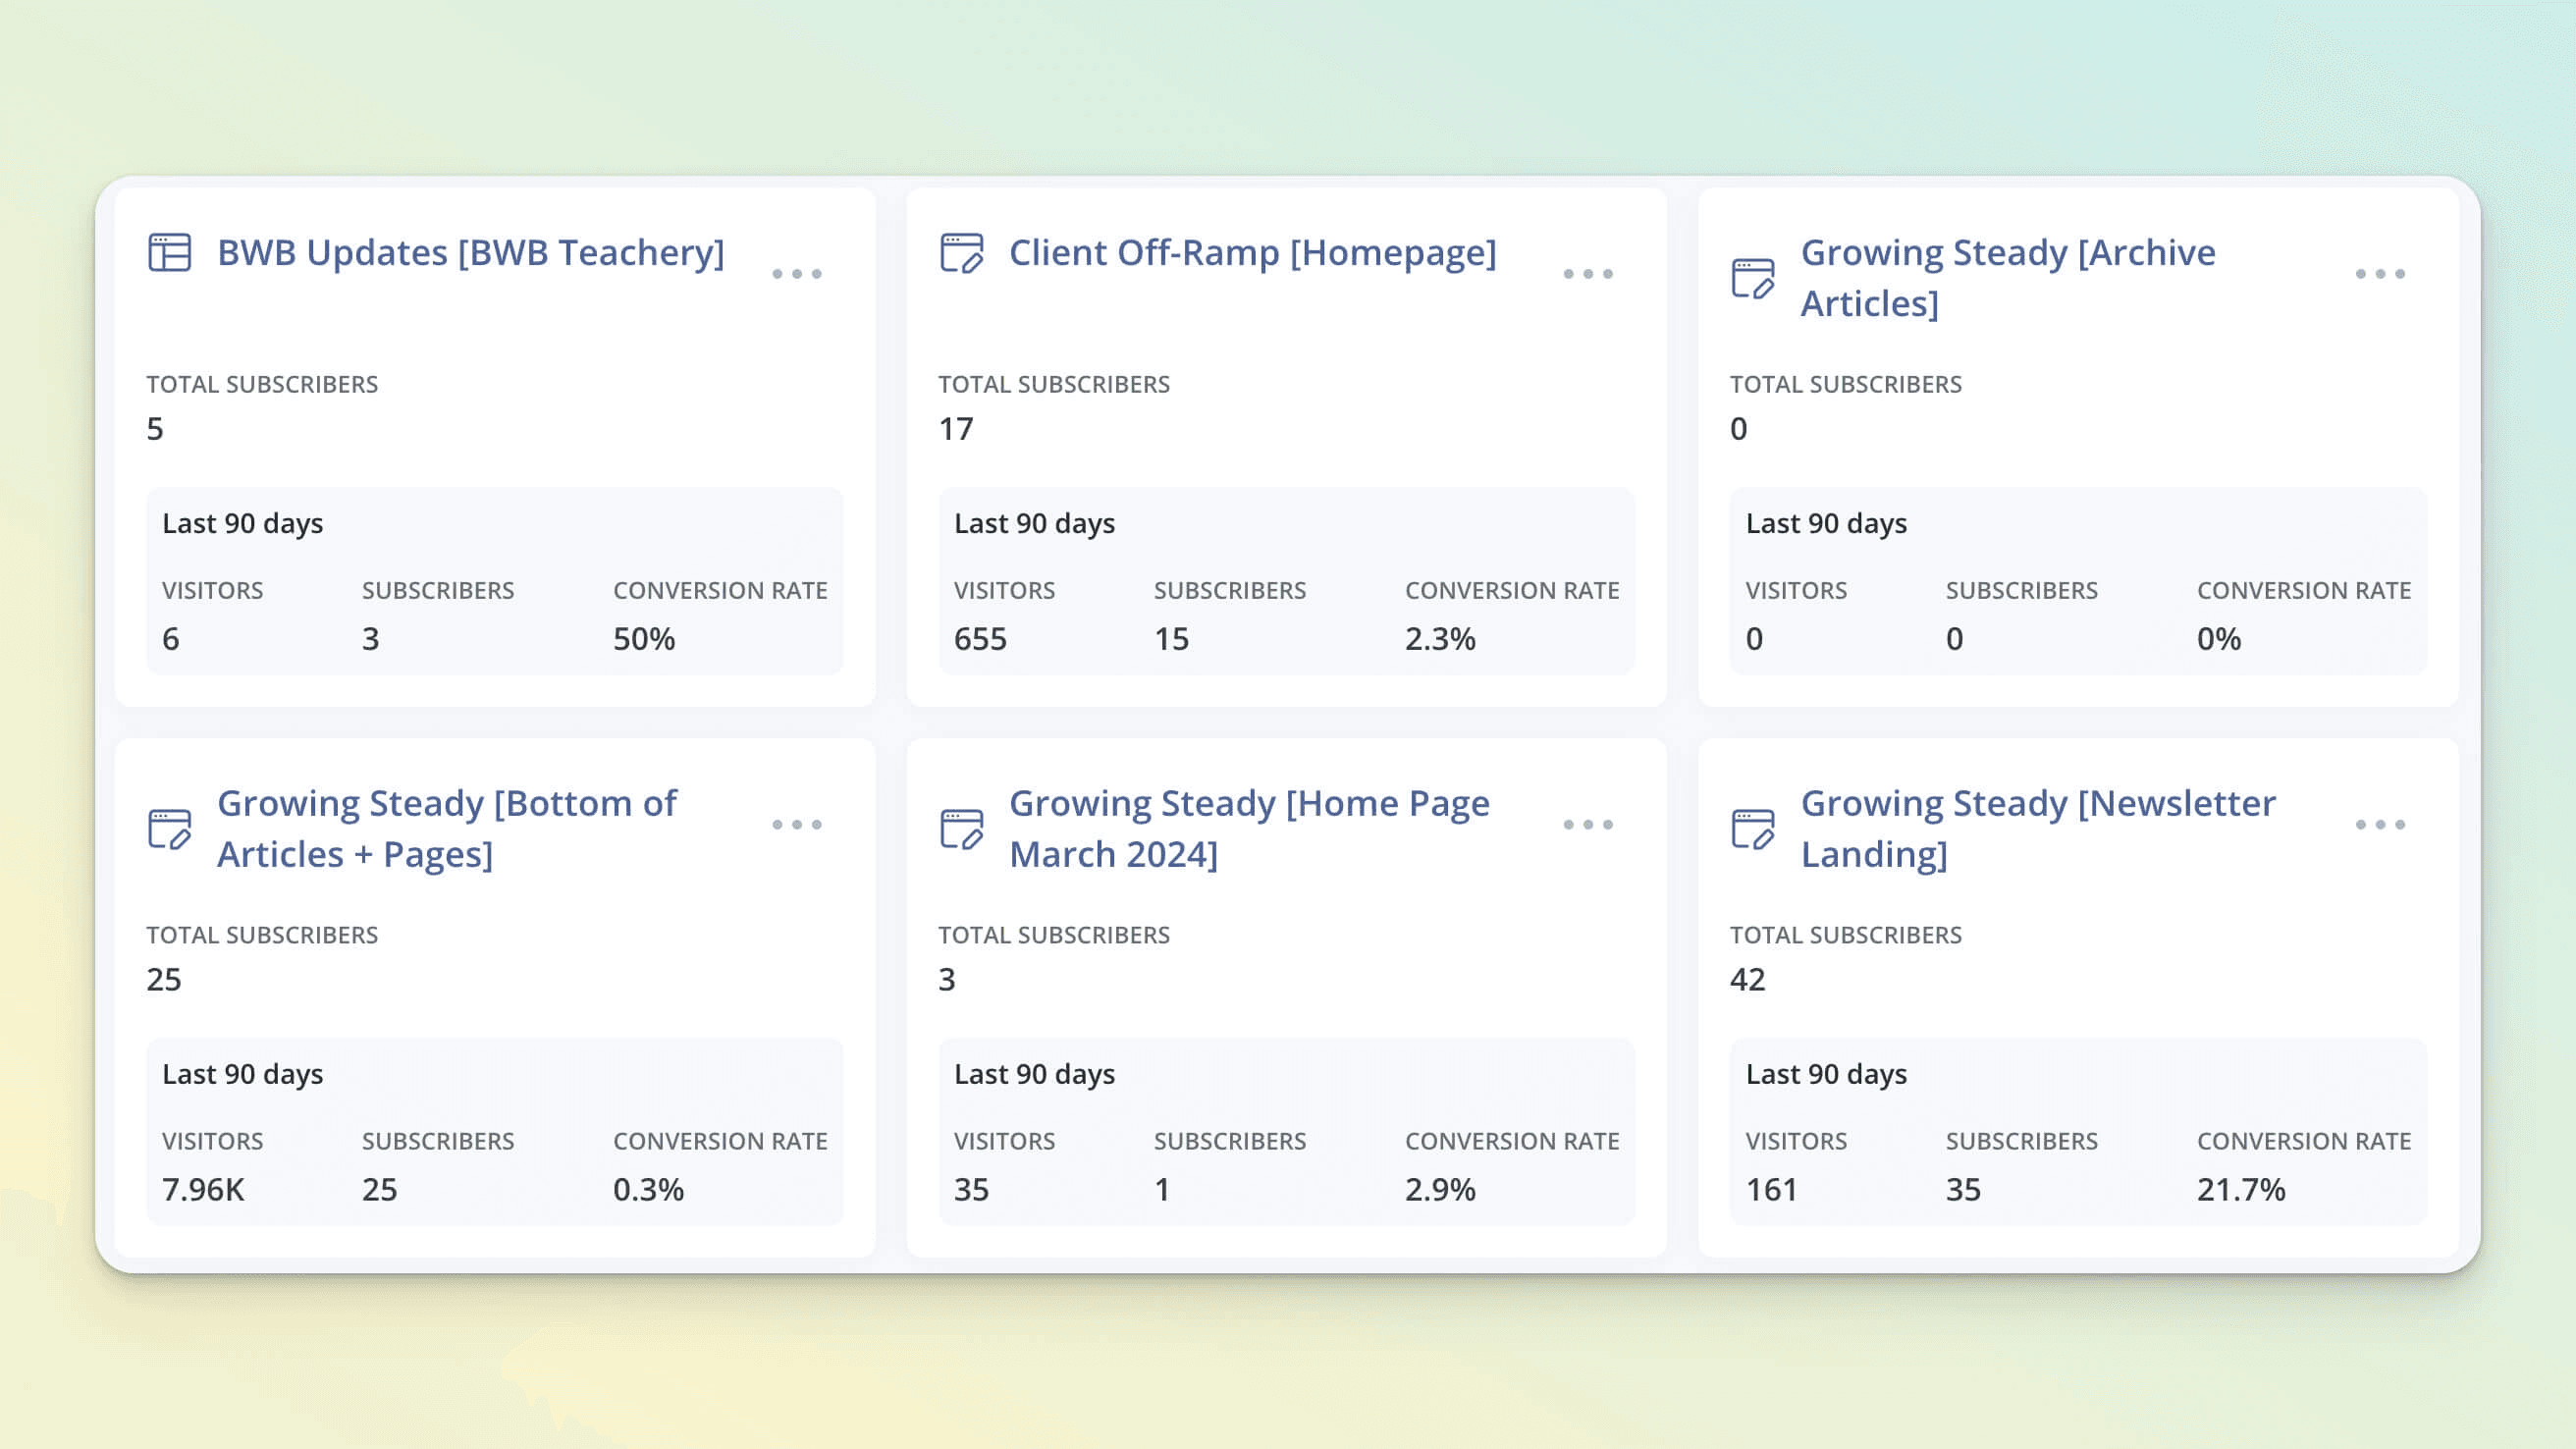This screenshot has height=1449, width=2576.
Task: Open three-dot menu on BWB Updates card
Action: tap(796, 273)
